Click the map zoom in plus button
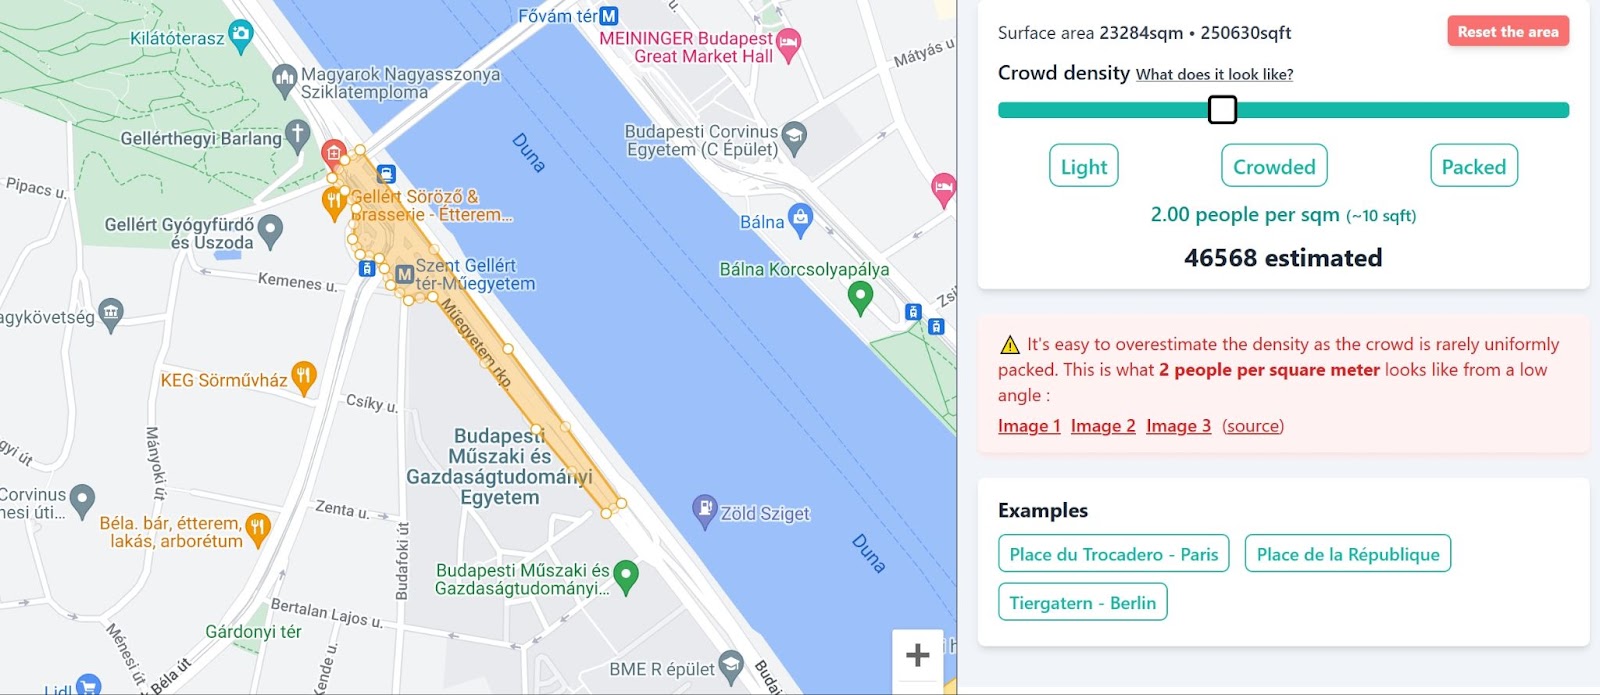 point(917,655)
